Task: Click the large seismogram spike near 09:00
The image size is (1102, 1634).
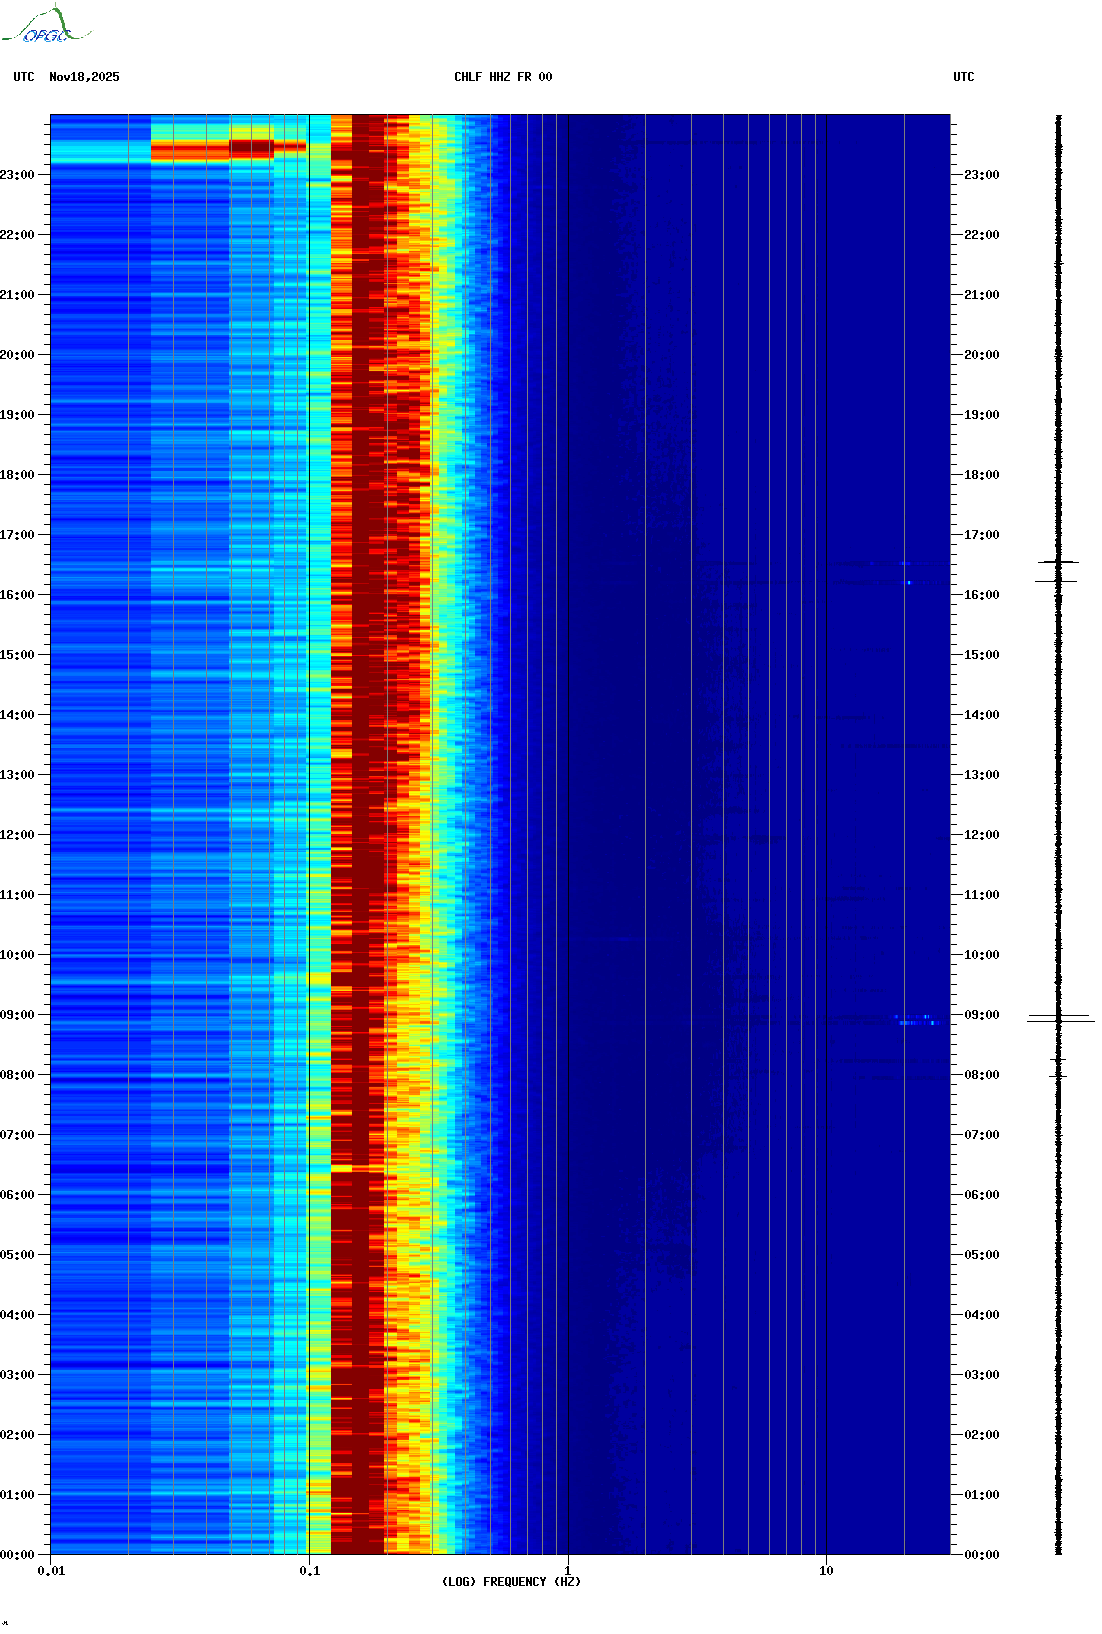Action: coord(1060,1019)
